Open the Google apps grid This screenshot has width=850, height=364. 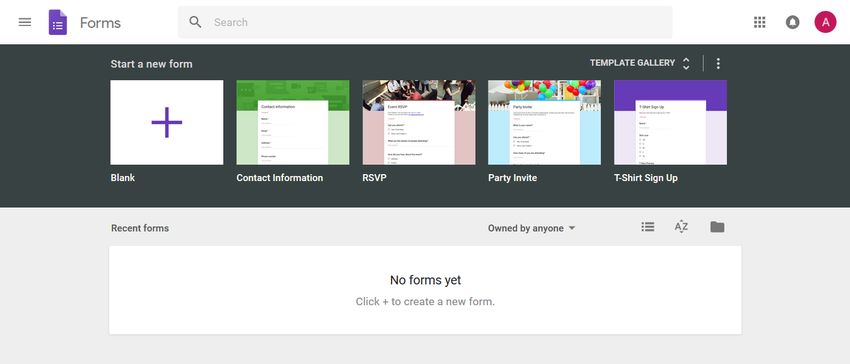pyautogui.click(x=759, y=22)
